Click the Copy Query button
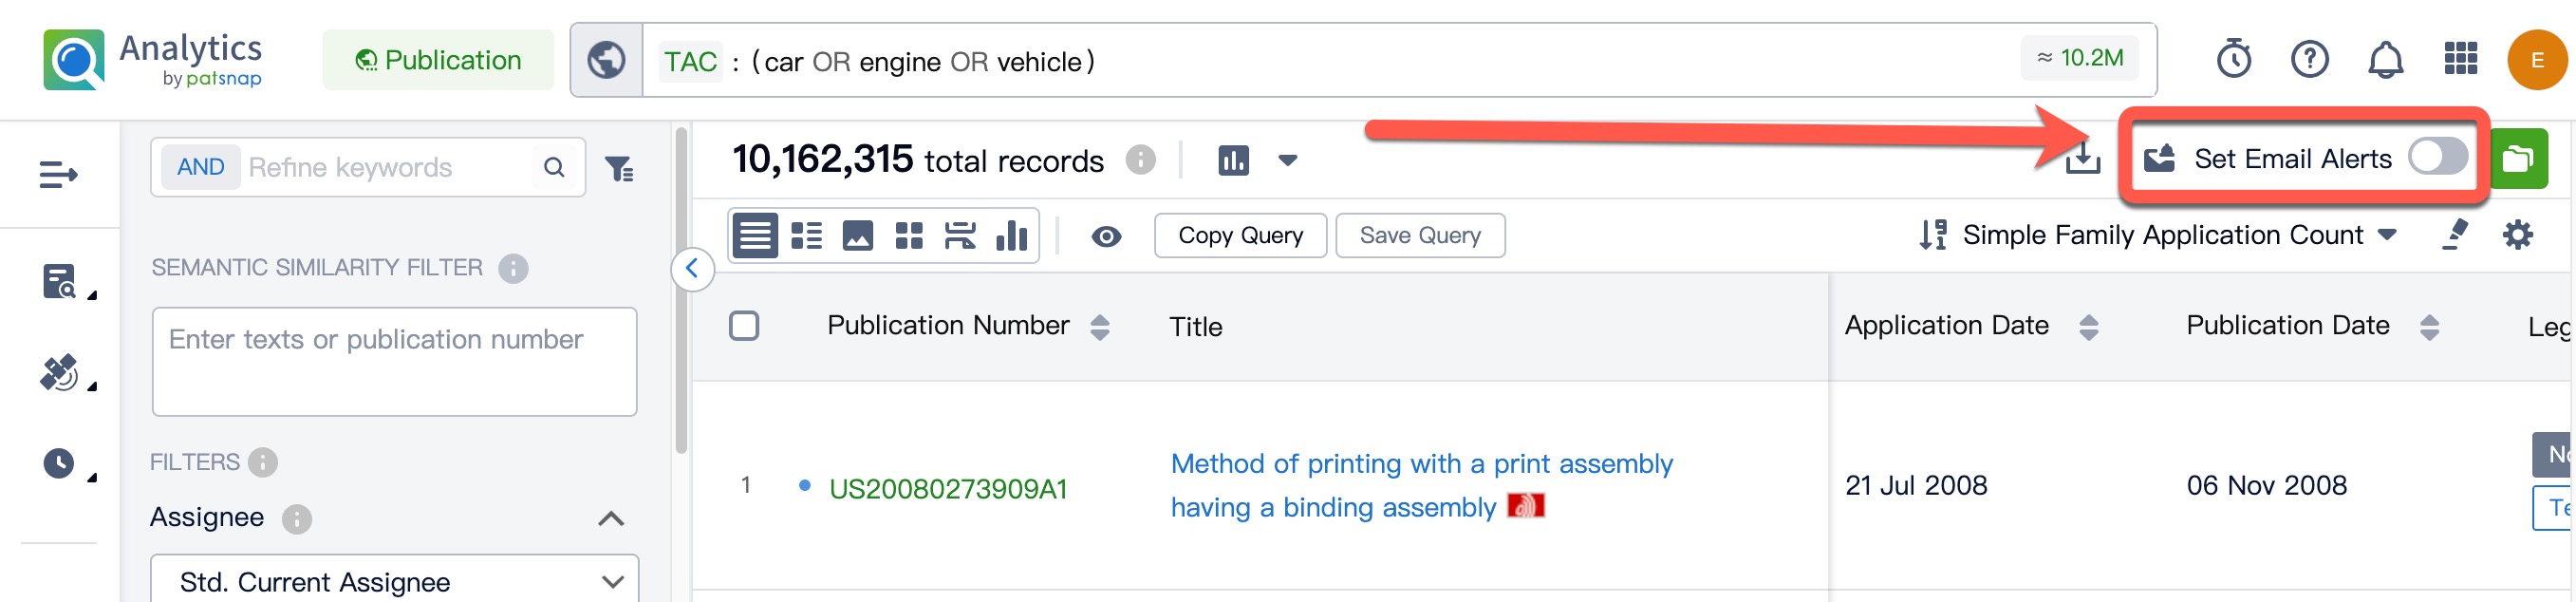This screenshot has width=2576, height=602. tap(1240, 236)
